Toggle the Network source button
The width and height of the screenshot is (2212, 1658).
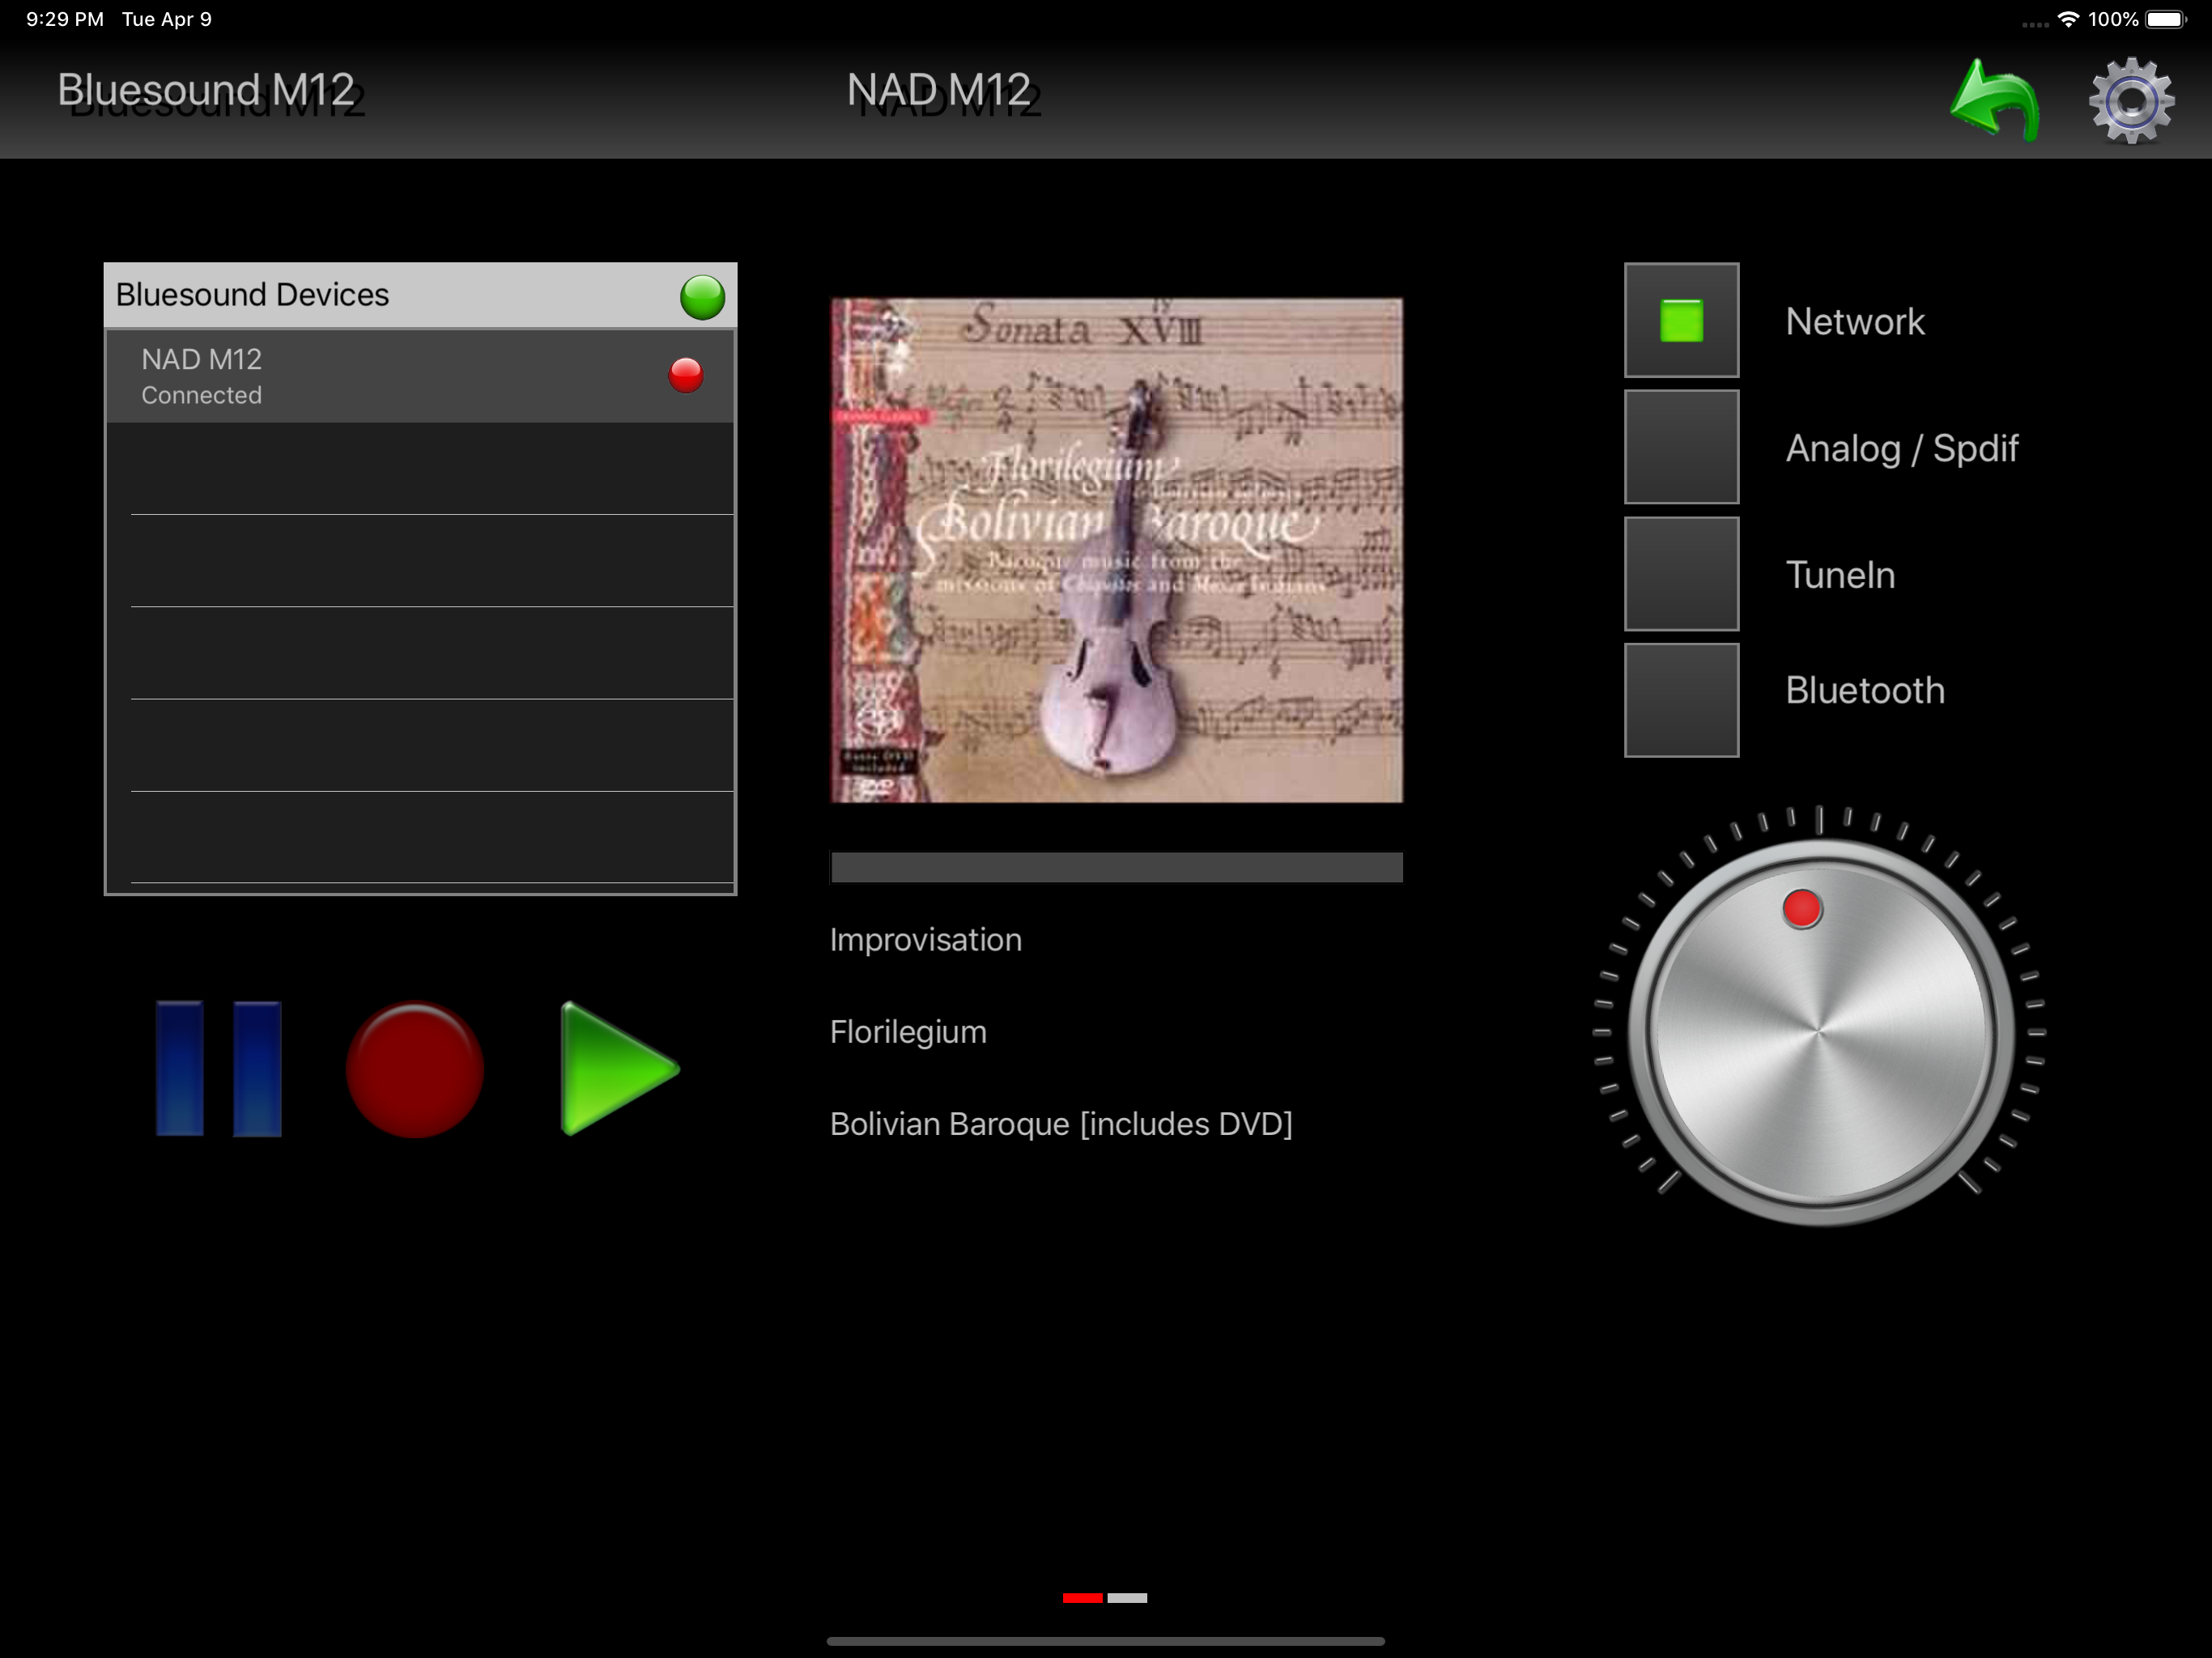pyautogui.click(x=1681, y=321)
